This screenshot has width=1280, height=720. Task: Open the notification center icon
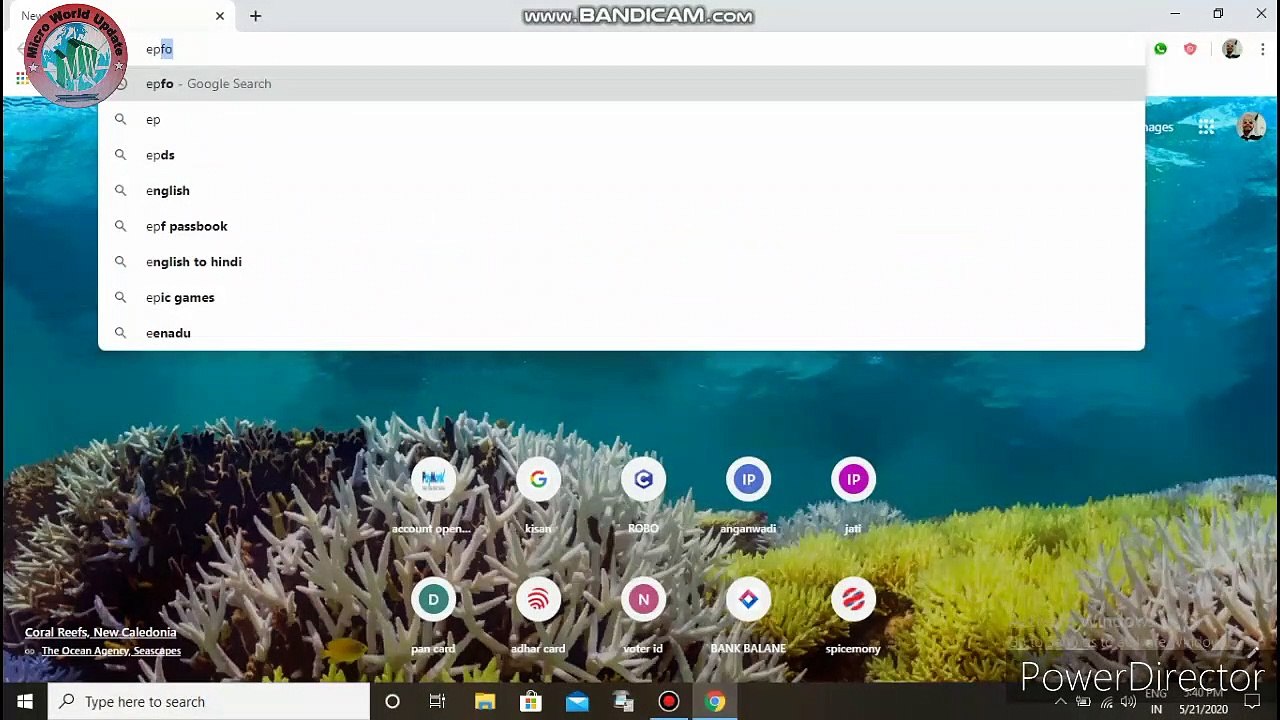pyautogui.click(x=1252, y=702)
